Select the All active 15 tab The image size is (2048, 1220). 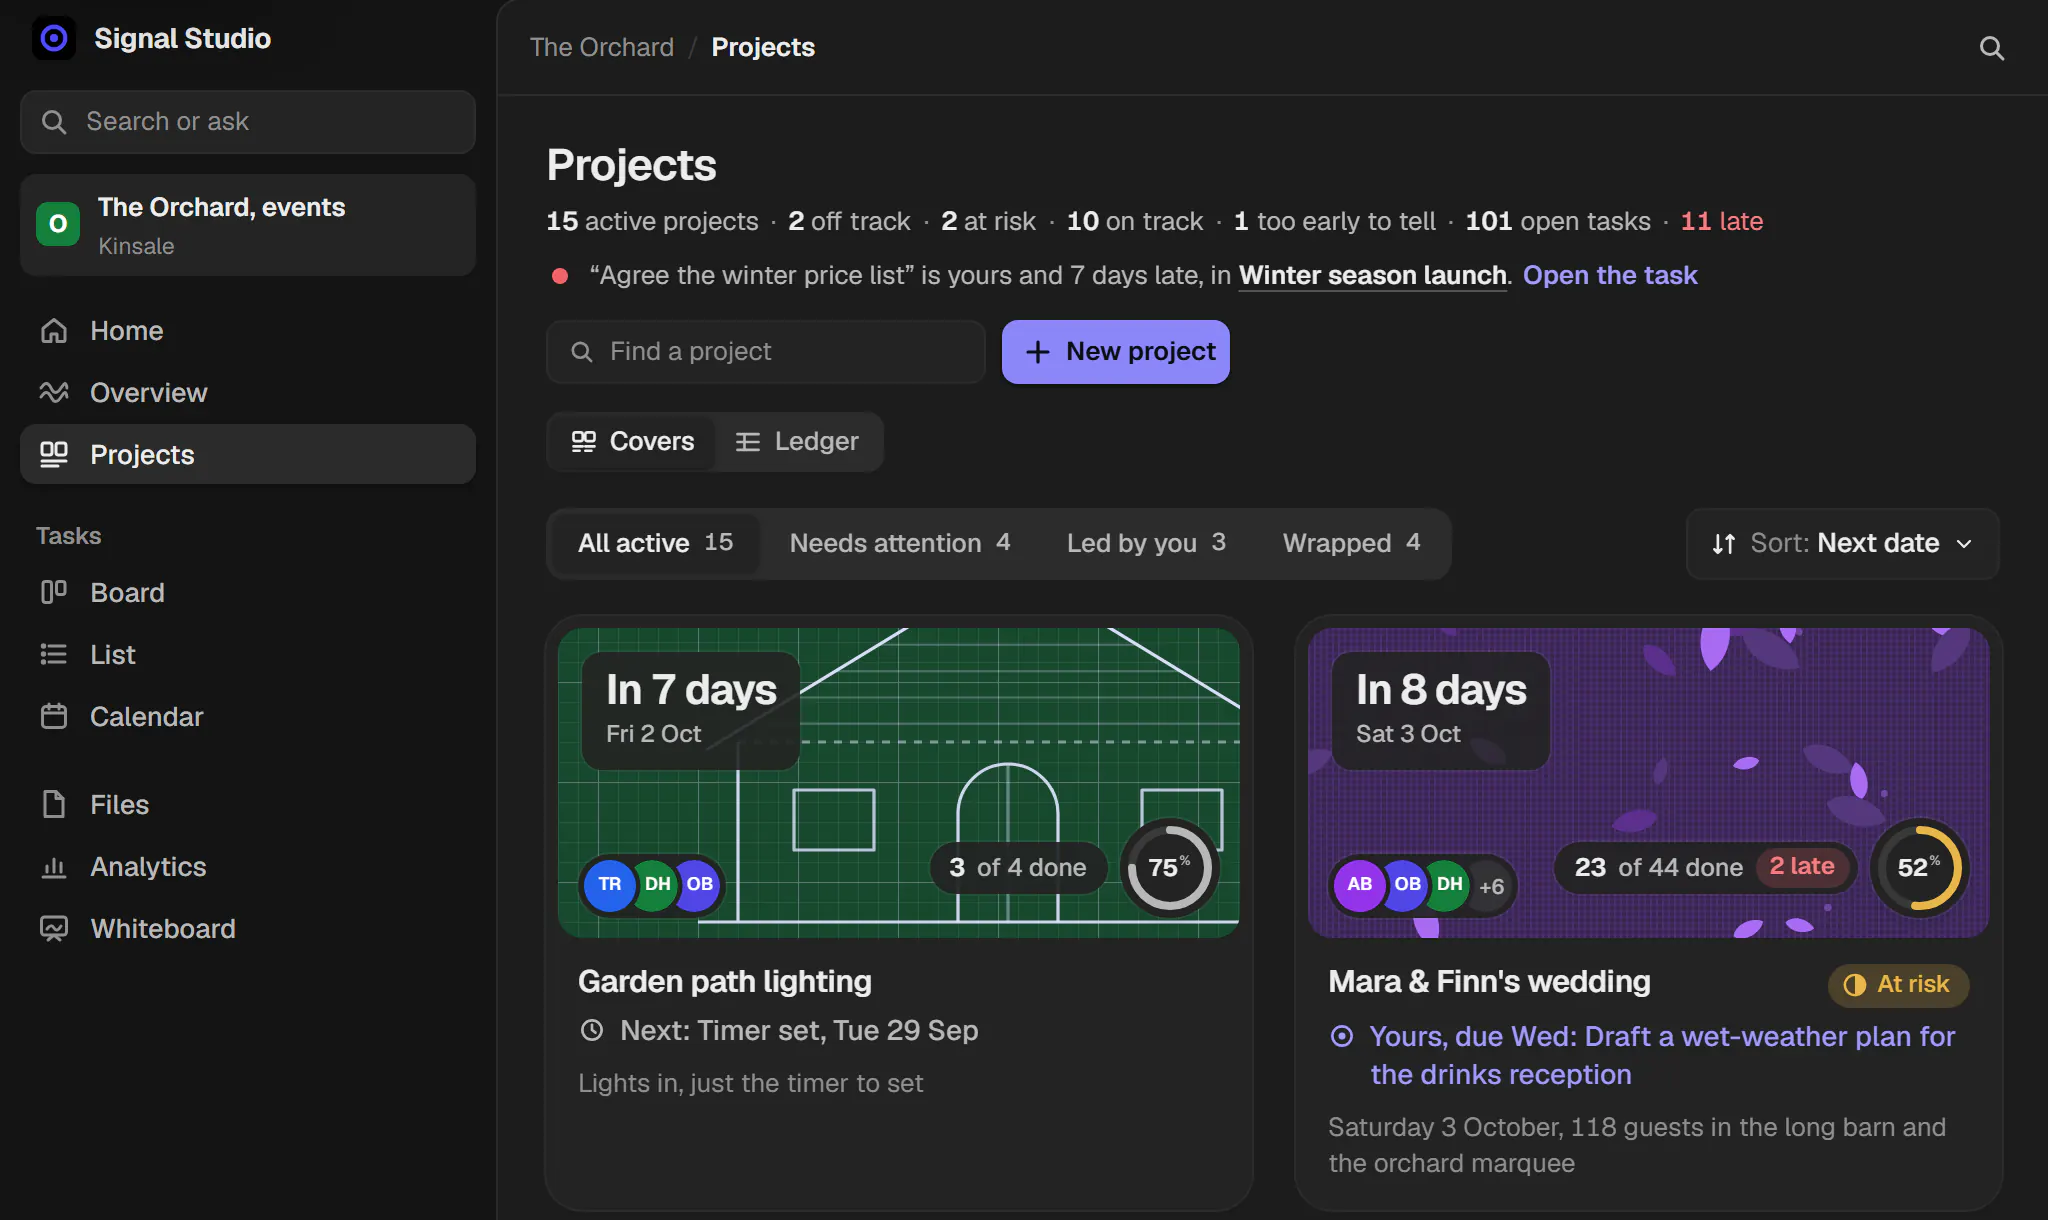pyautogui.click(x=655, y=543)
